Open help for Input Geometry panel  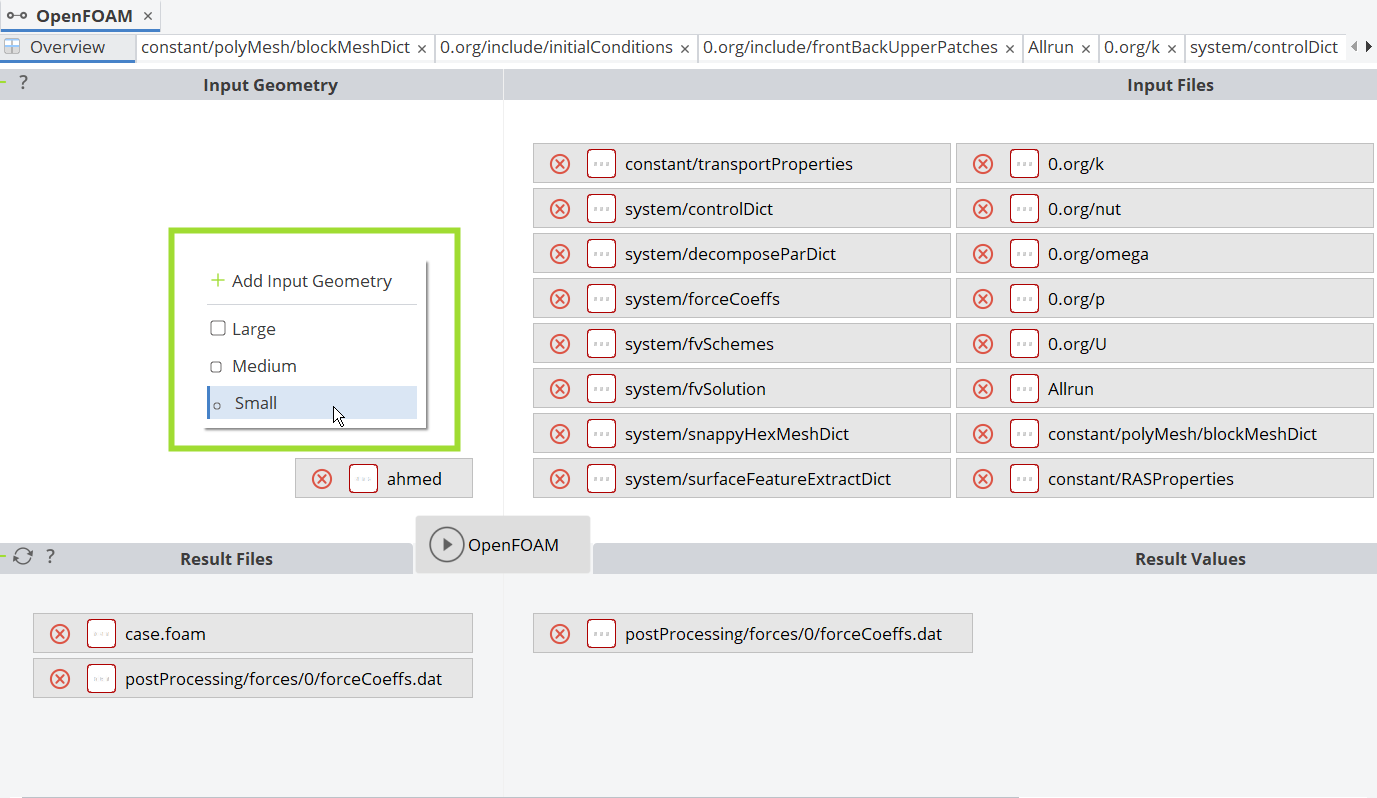[x=23, y=83]
